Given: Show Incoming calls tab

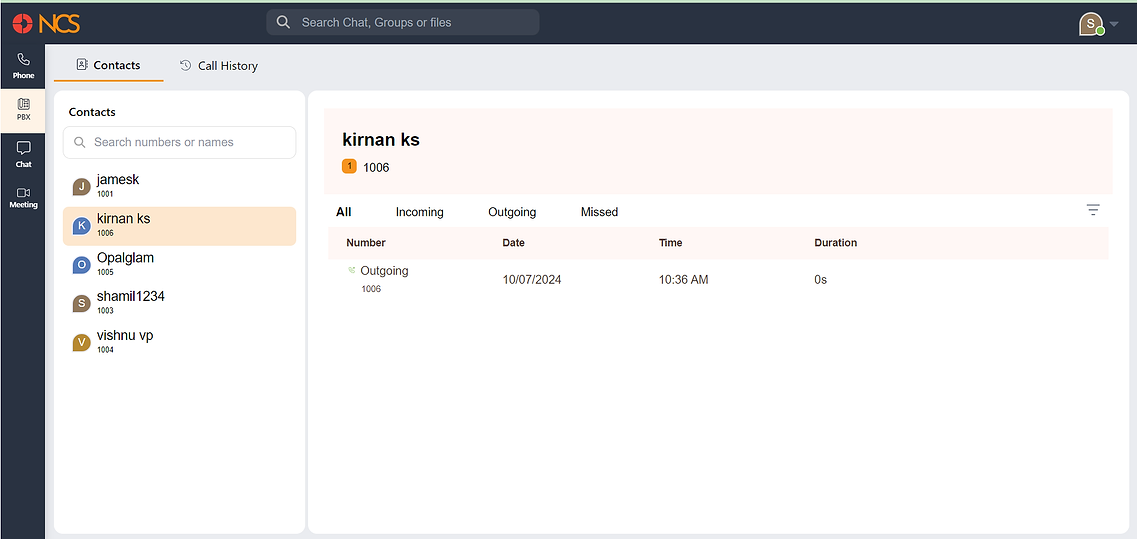Looking at the screenshot, I should [420, 212].
